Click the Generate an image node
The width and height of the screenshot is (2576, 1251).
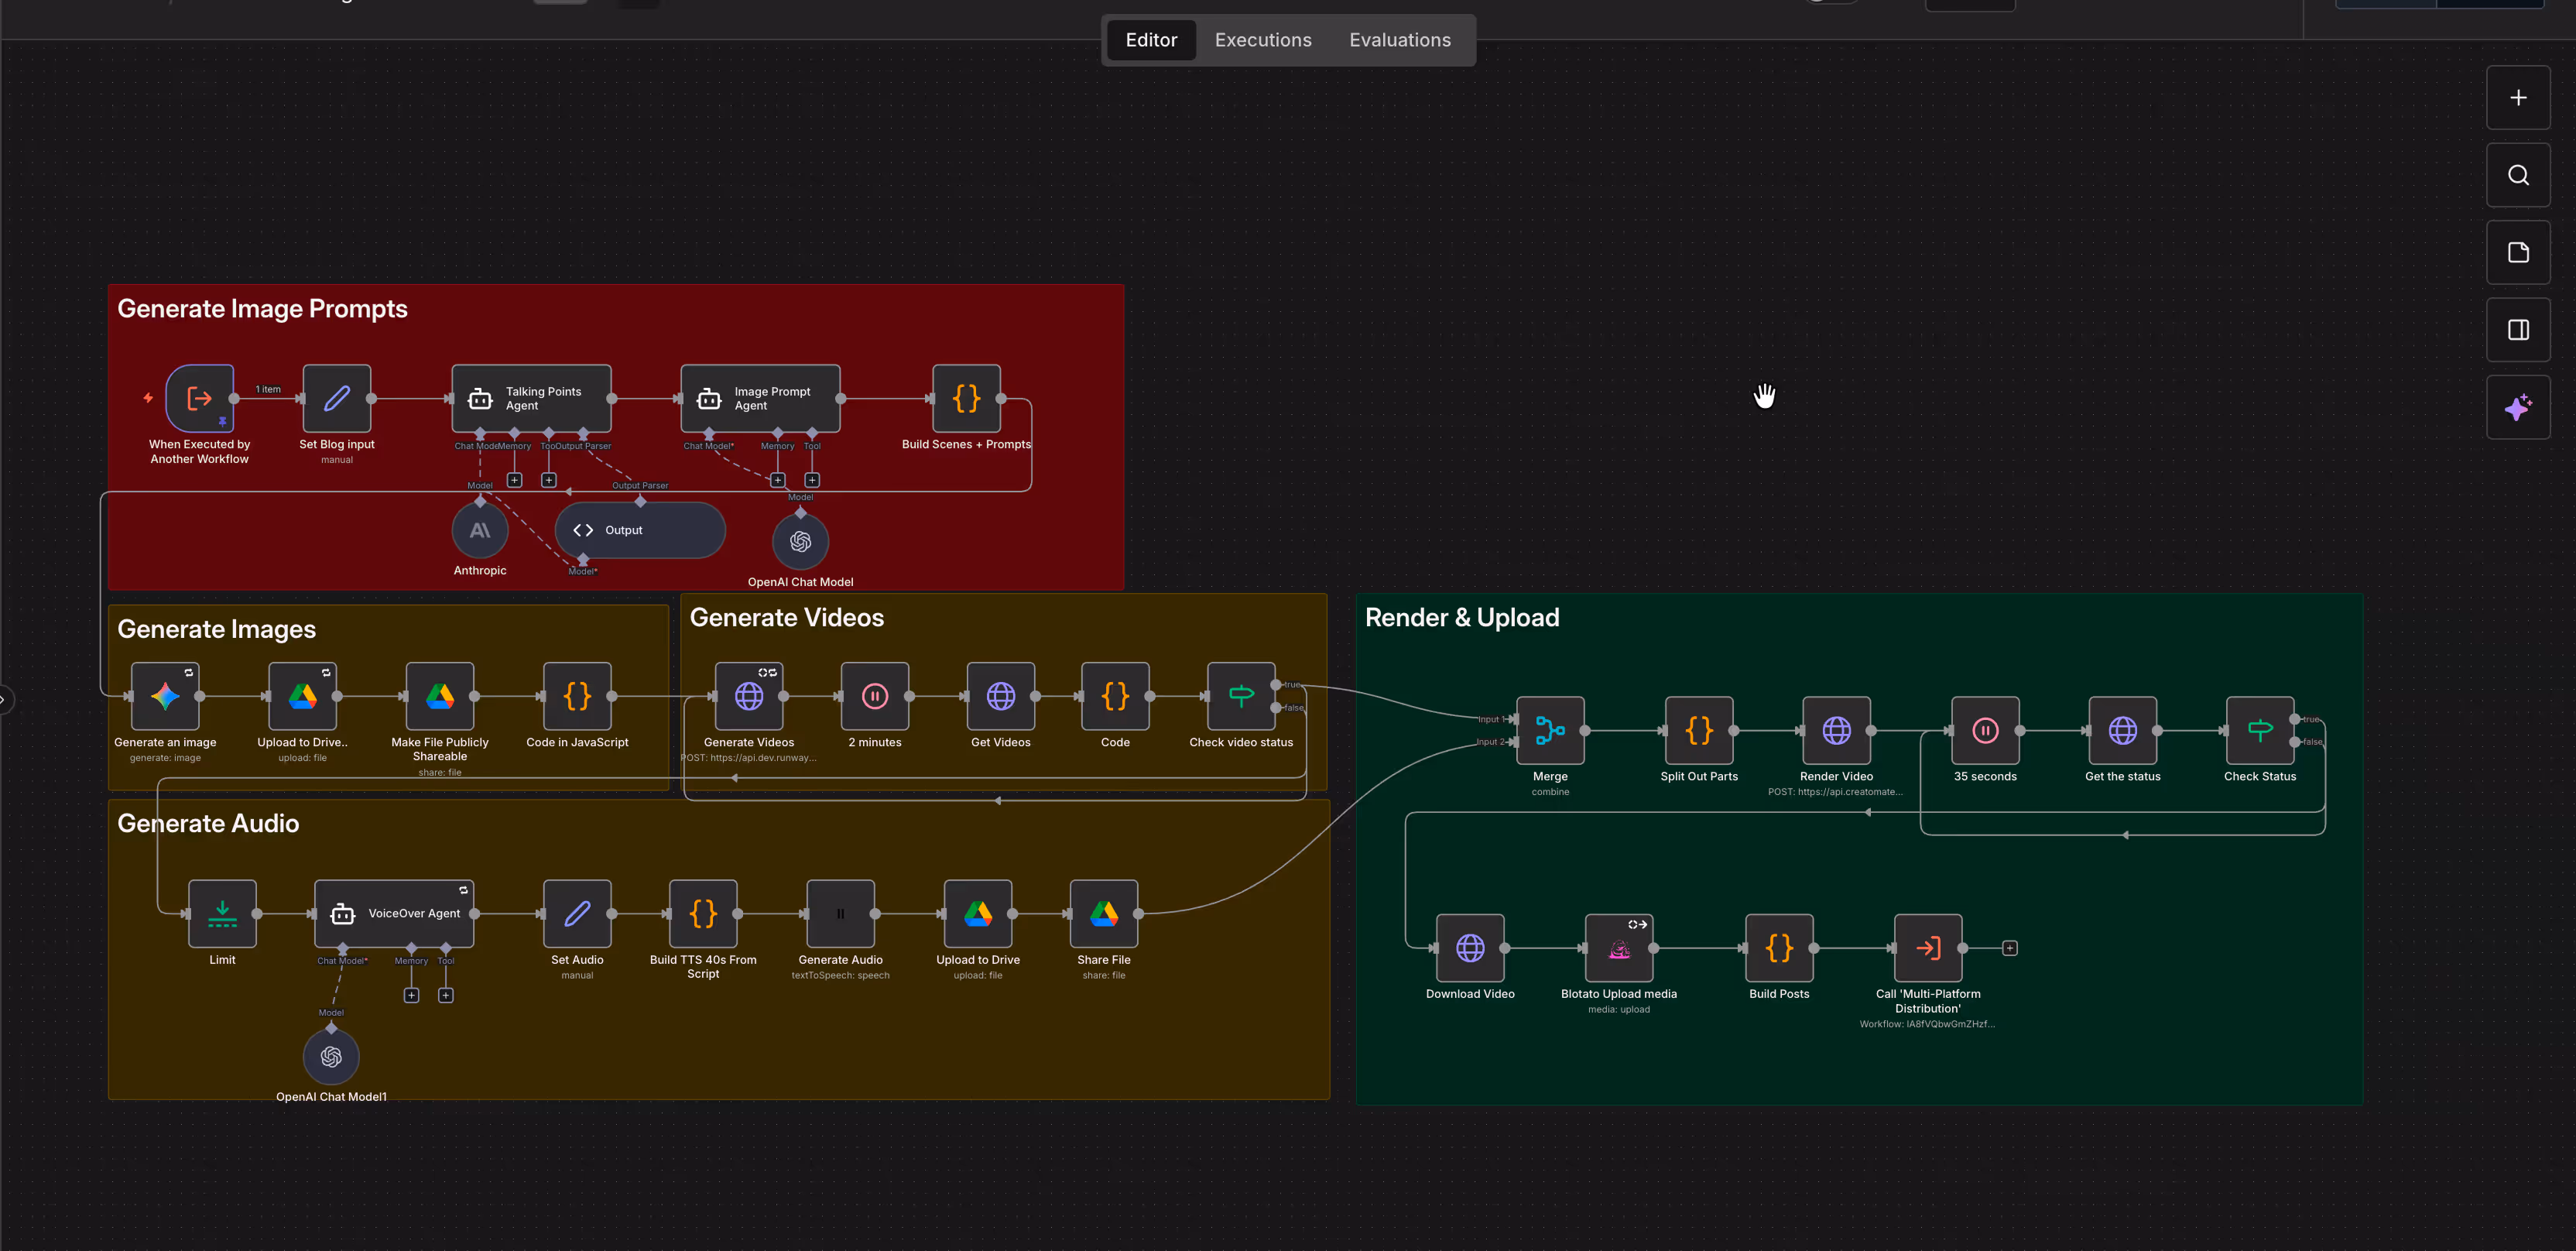tap(165, 697)
